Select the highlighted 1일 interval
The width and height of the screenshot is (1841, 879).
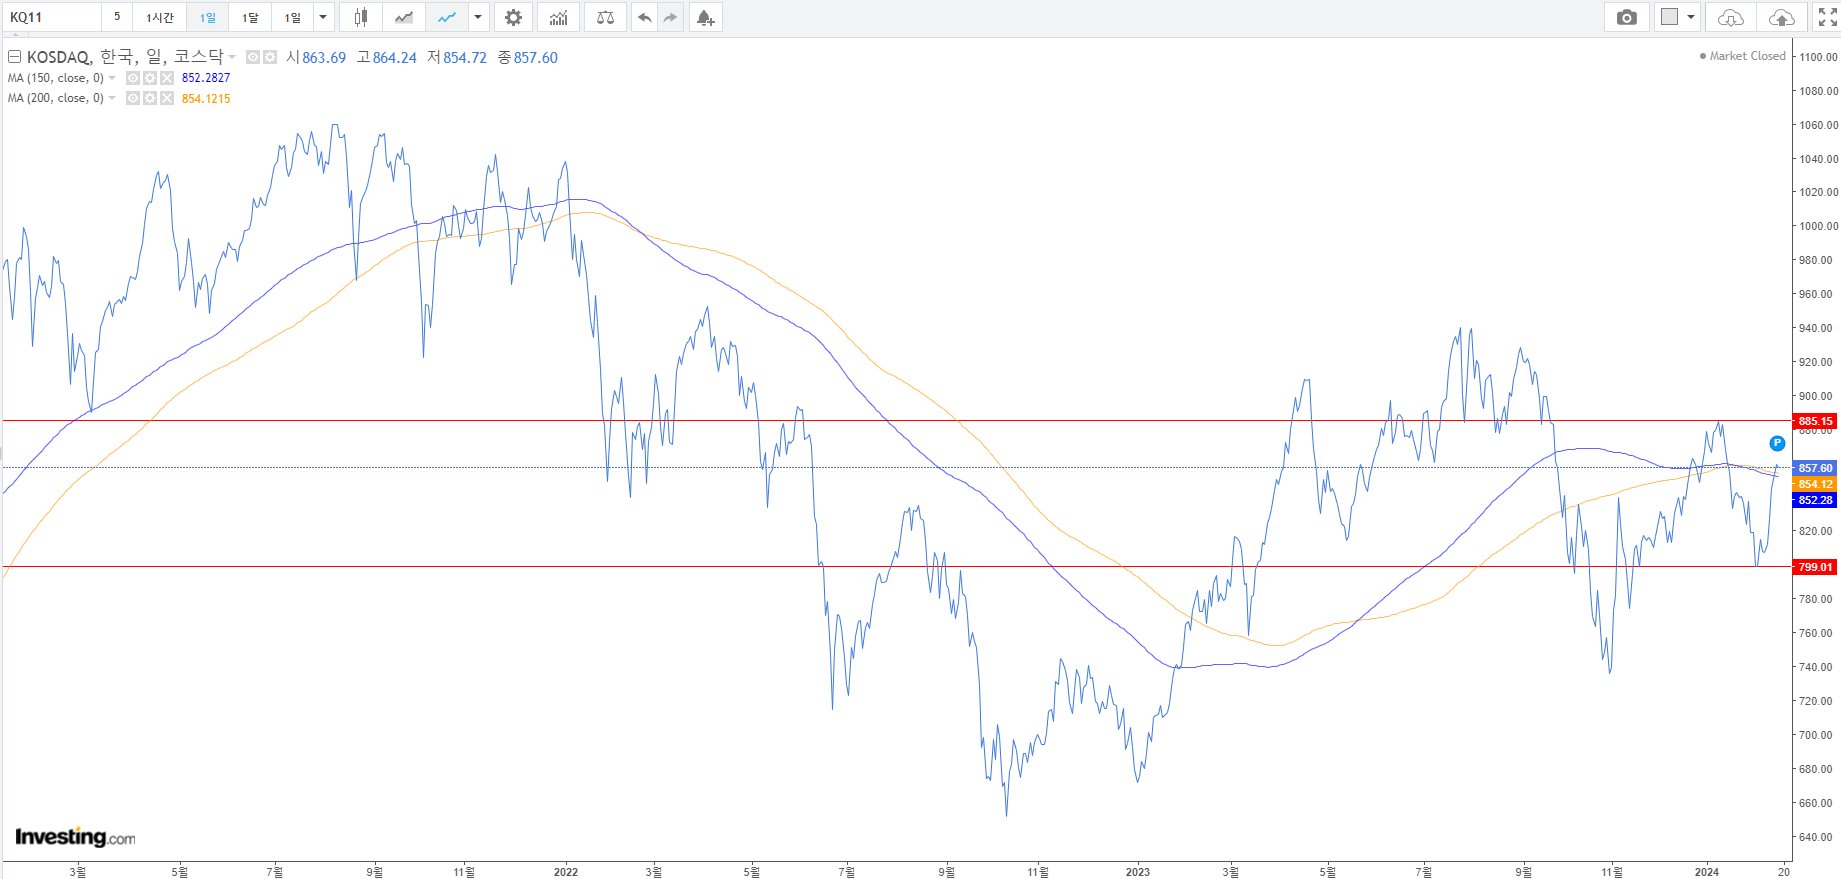[208, 17]
